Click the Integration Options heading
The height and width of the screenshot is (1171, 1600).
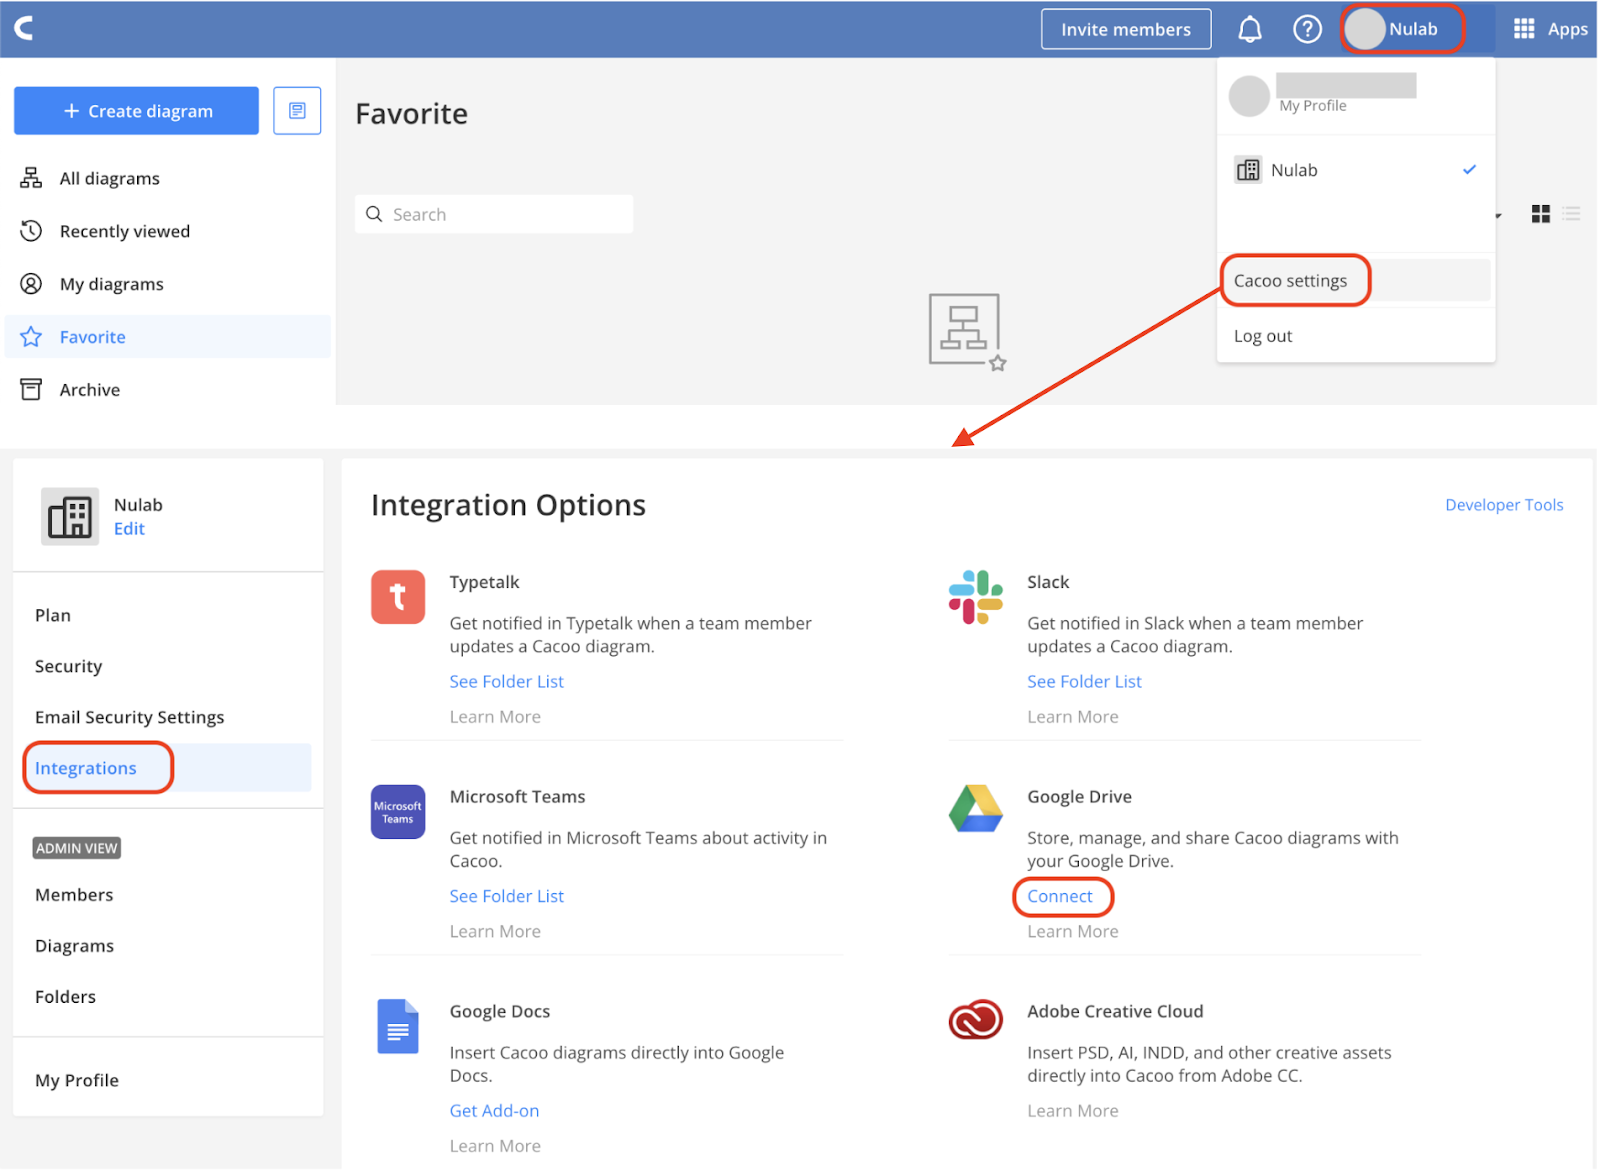pyautogui.click(x=508, y=505)
